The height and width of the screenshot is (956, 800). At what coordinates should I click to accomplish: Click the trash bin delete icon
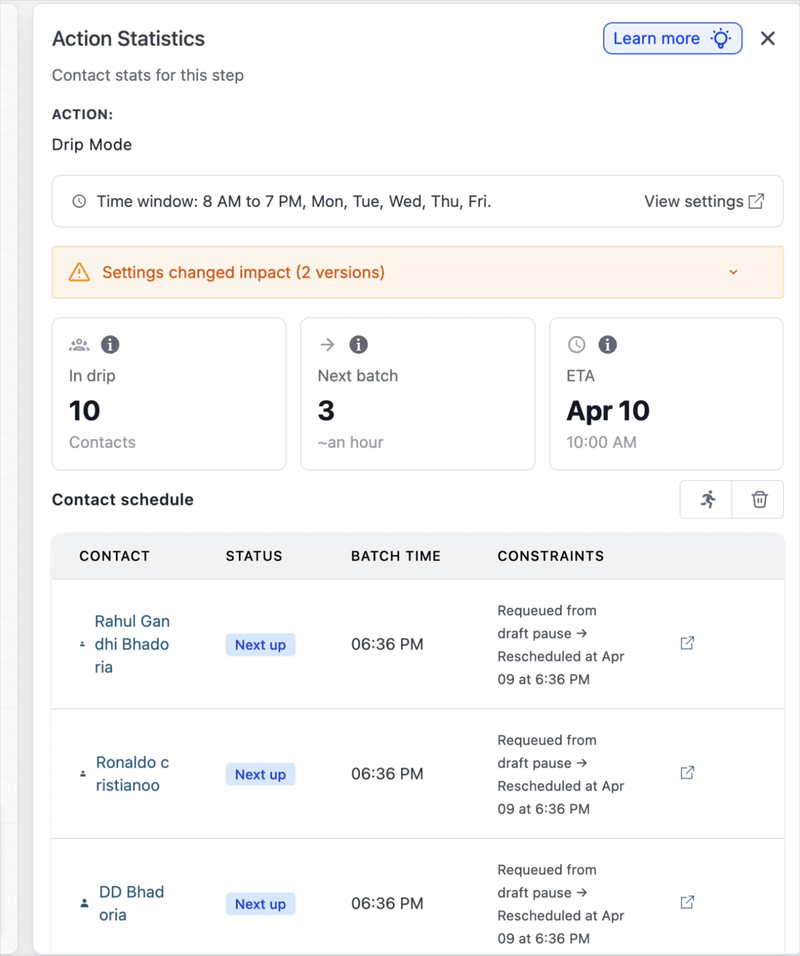[759, 500]
